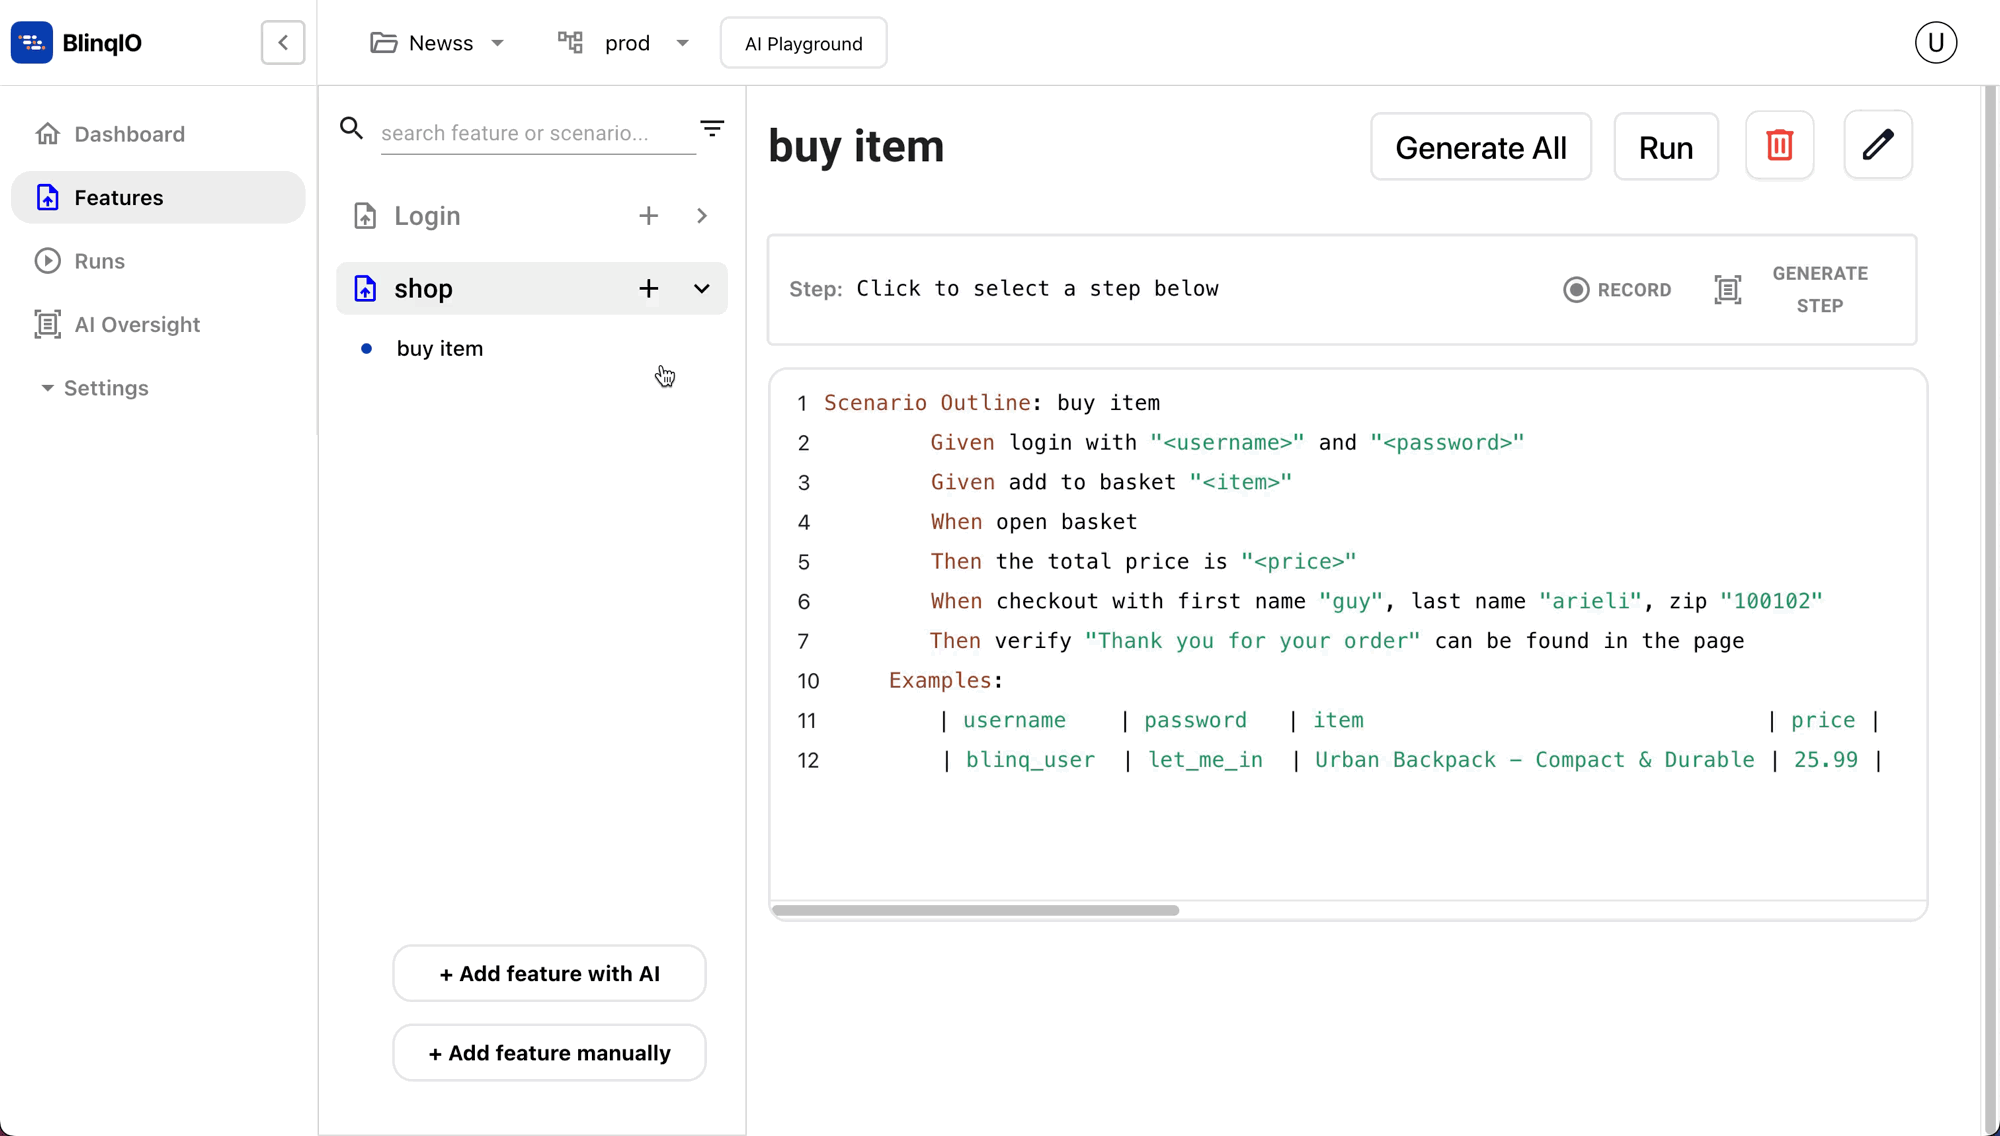
Task: Click the Generate Step scan icon
Action: tap(1728, 290)
